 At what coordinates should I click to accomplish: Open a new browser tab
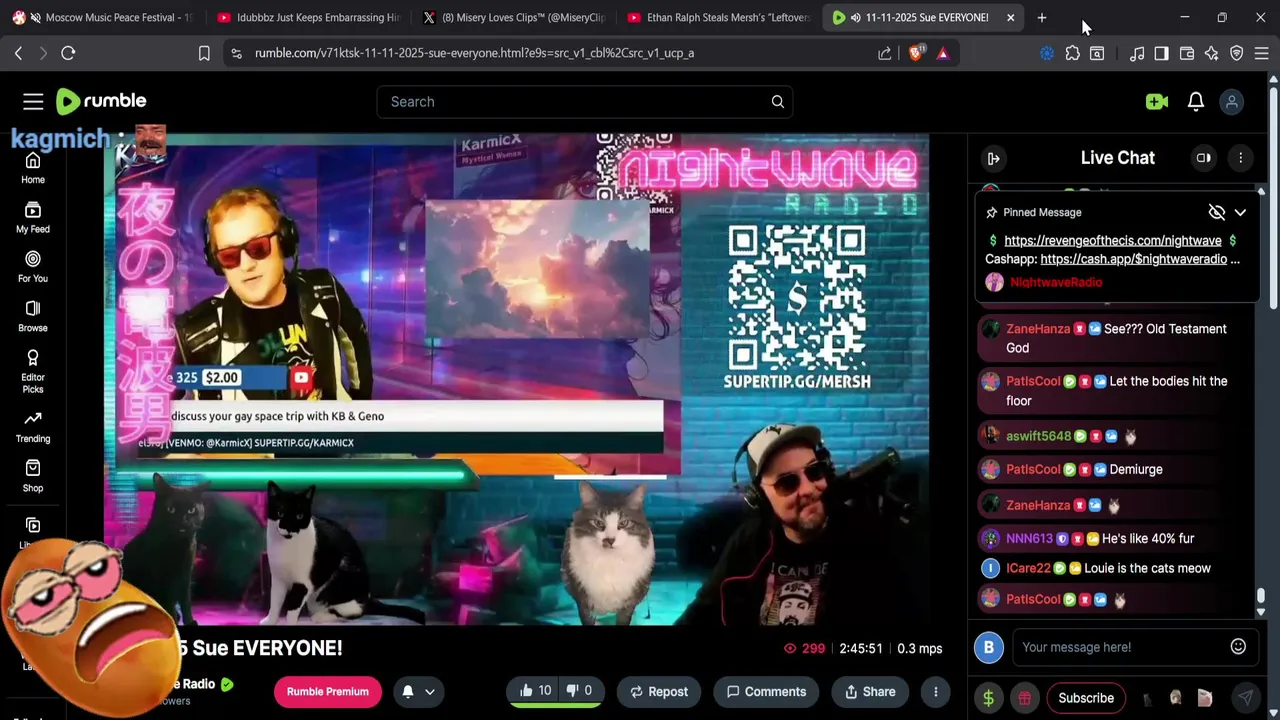coord(1041,17)
